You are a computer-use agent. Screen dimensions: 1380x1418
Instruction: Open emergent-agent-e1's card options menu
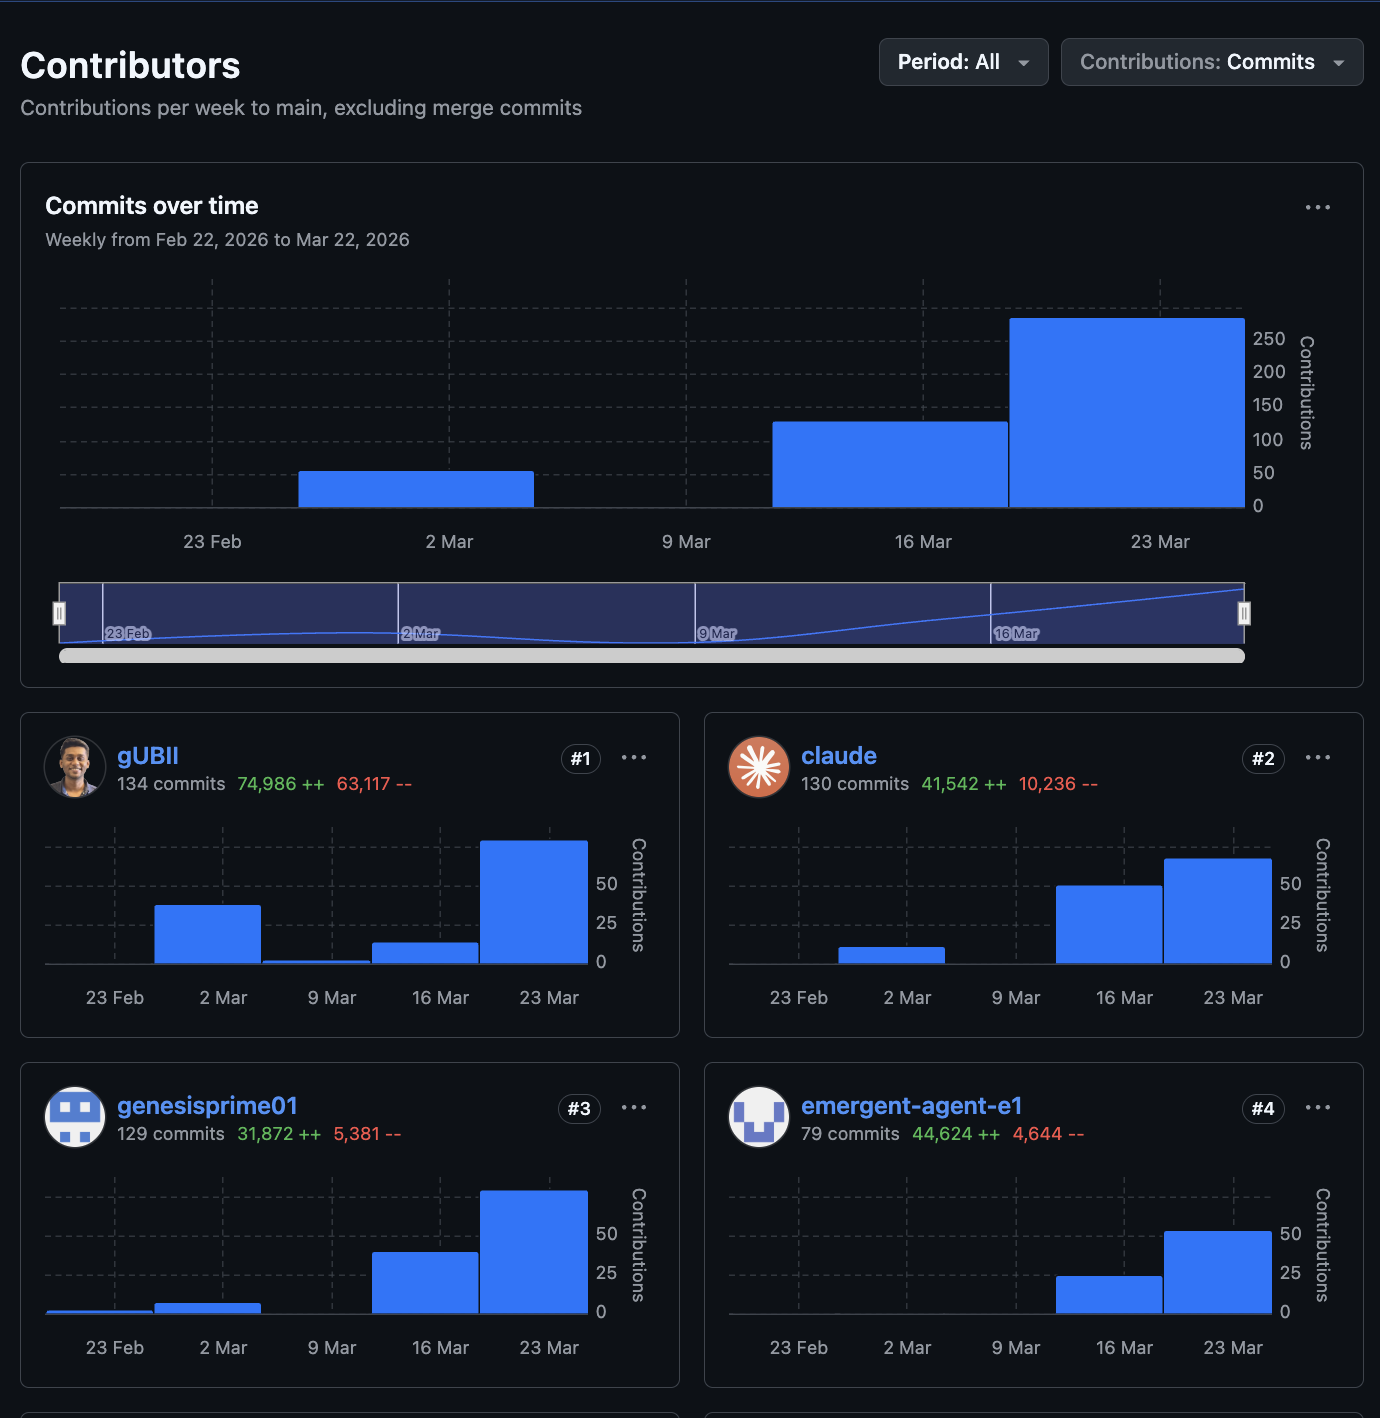point(1318,1107)
